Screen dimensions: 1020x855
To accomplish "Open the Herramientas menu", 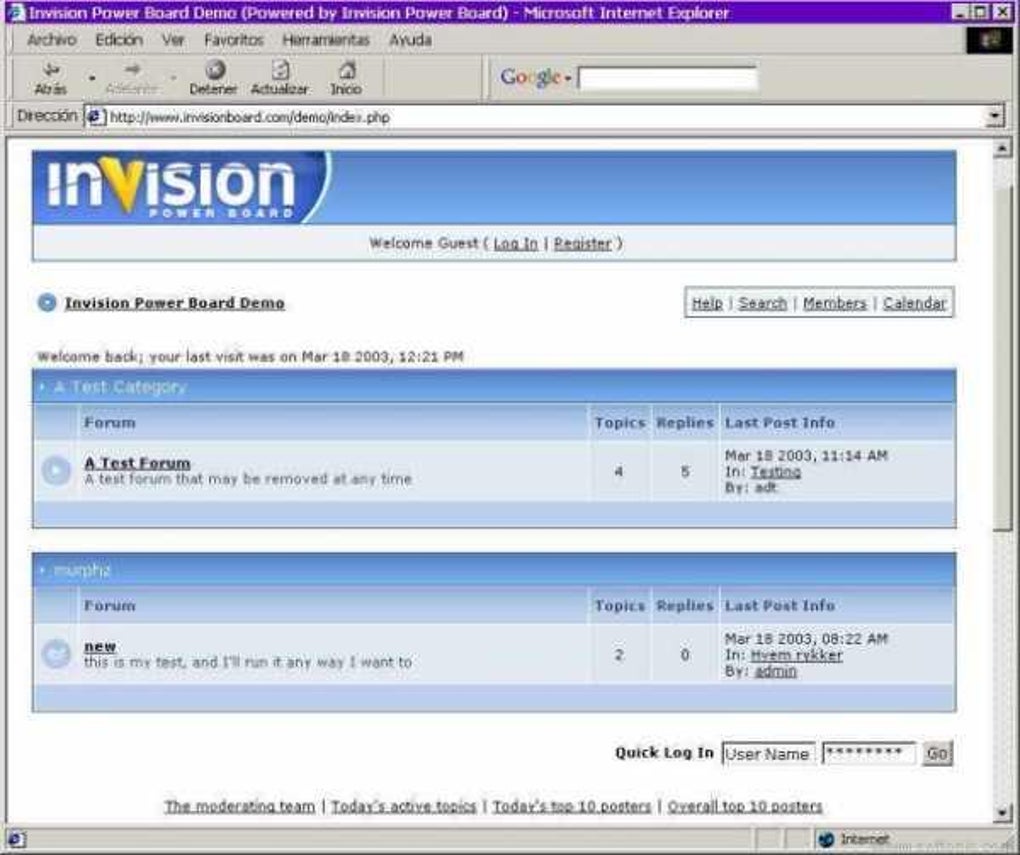I will (326, 40).
